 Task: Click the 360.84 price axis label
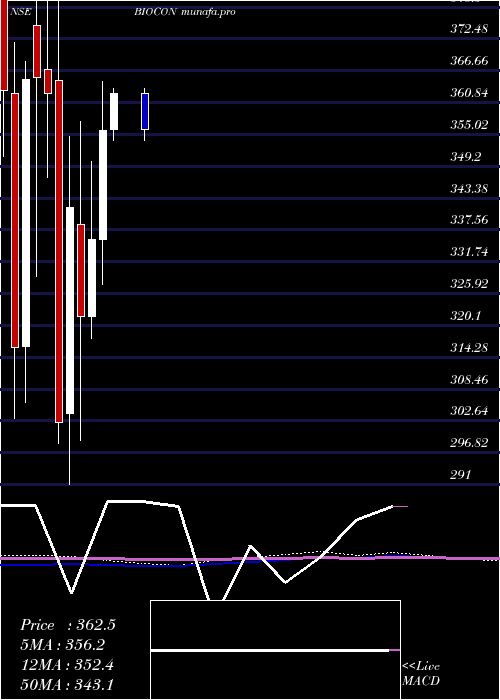[x=469, y=93]
